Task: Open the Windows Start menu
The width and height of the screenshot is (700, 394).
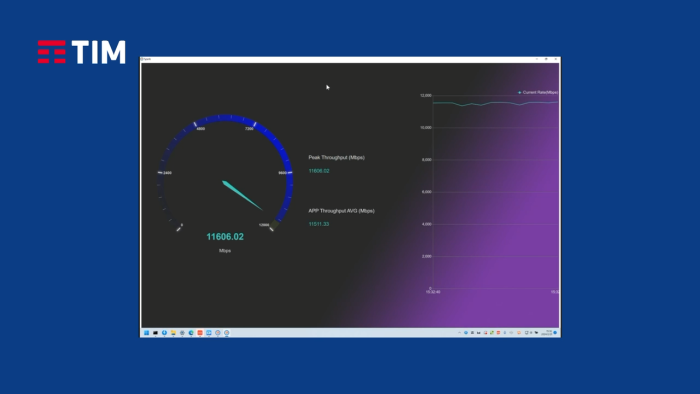Action: coord(146,333)
